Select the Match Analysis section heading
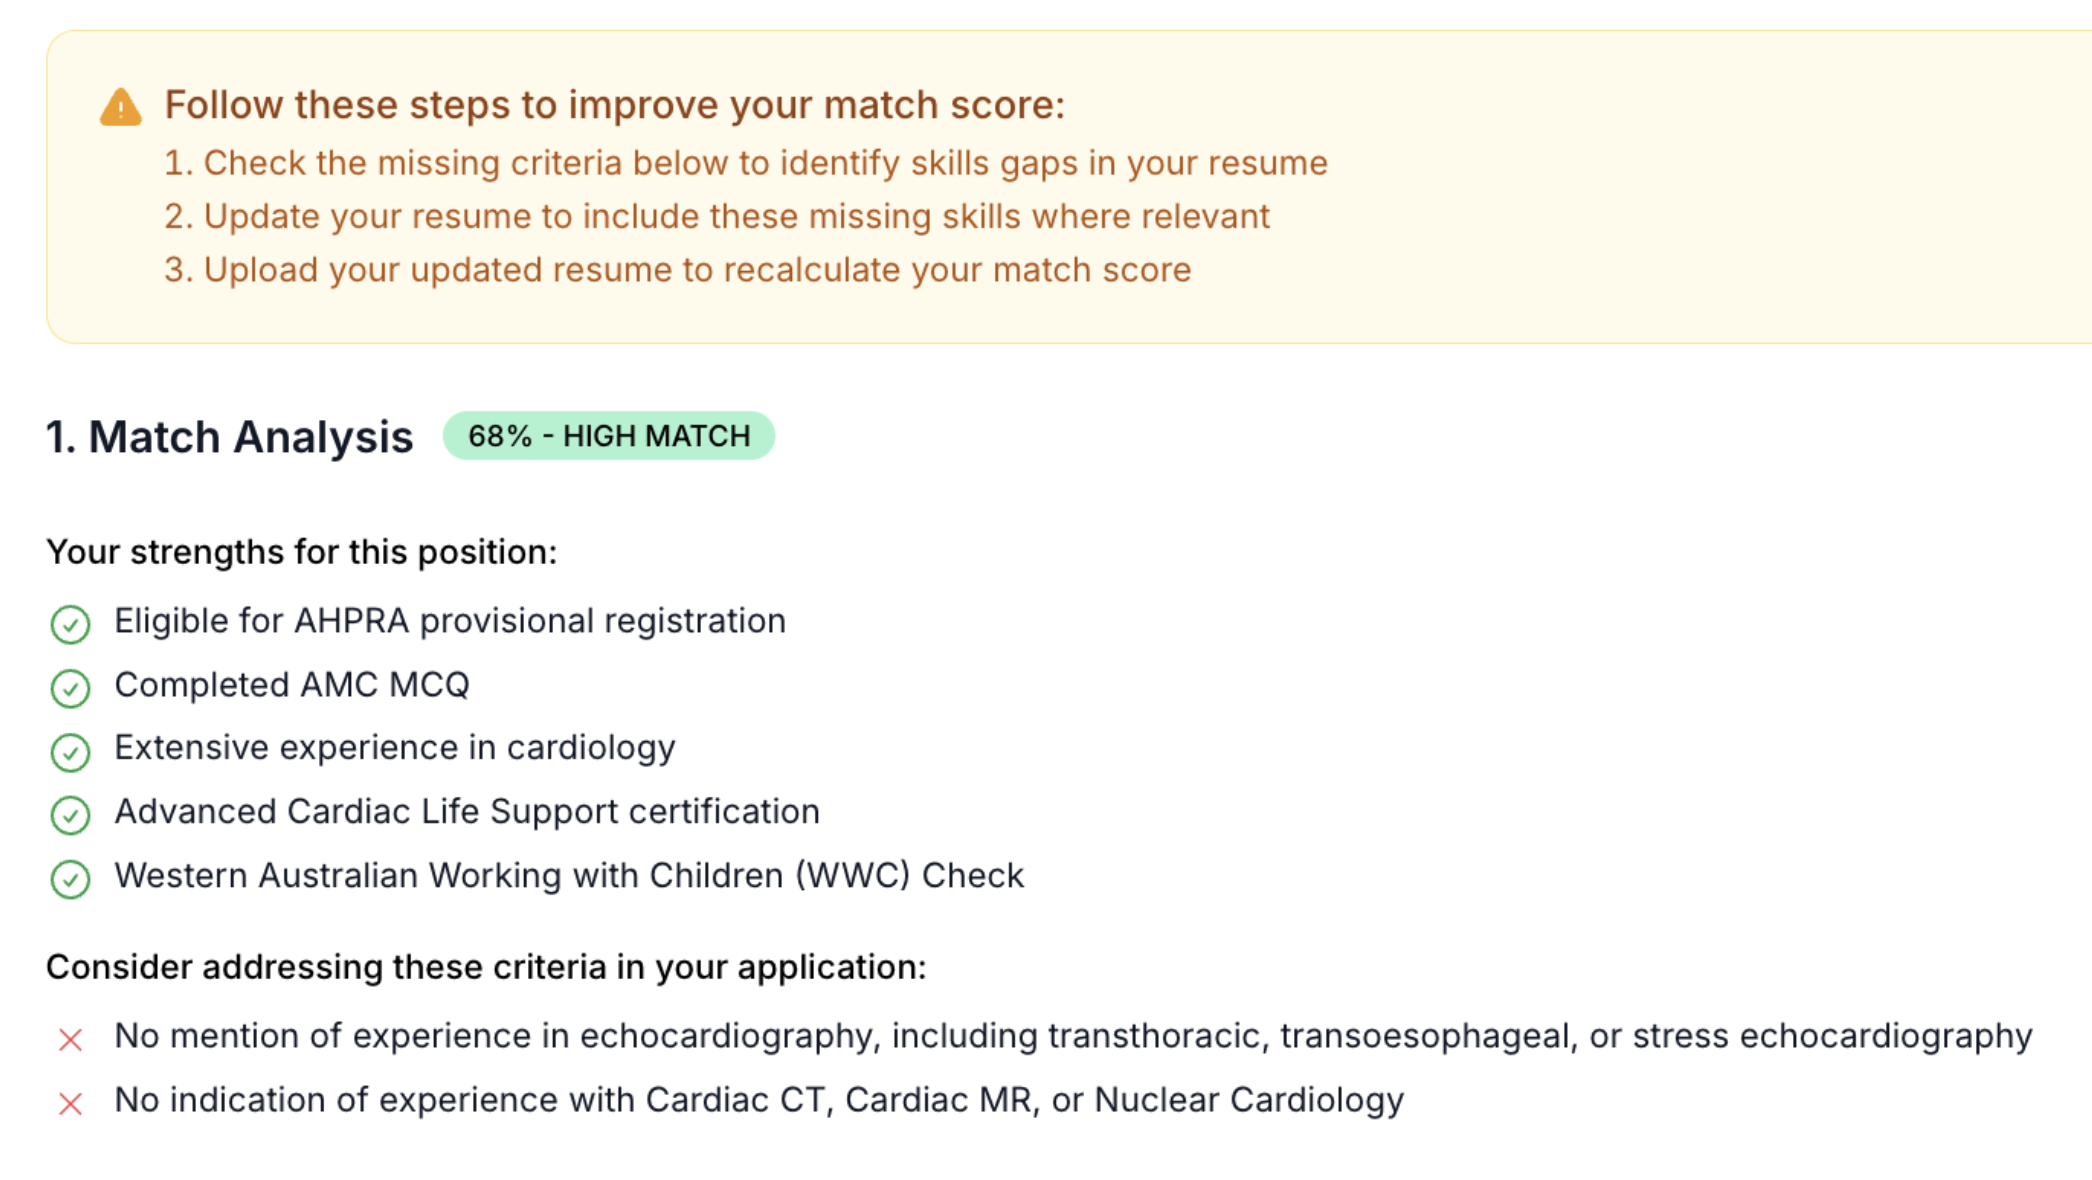This screenshot has width=2092, height=1180. coord(230,437)
